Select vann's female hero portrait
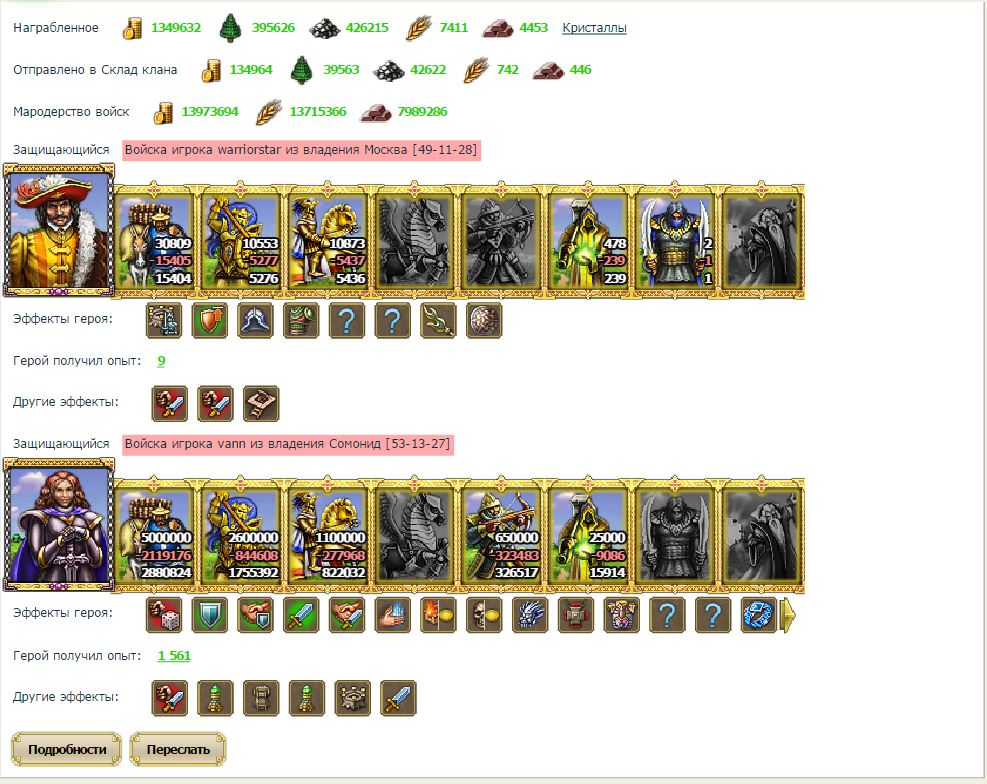The width and height of the screenshot is (987, 784). pyautogui.click(x=59, y=524)
